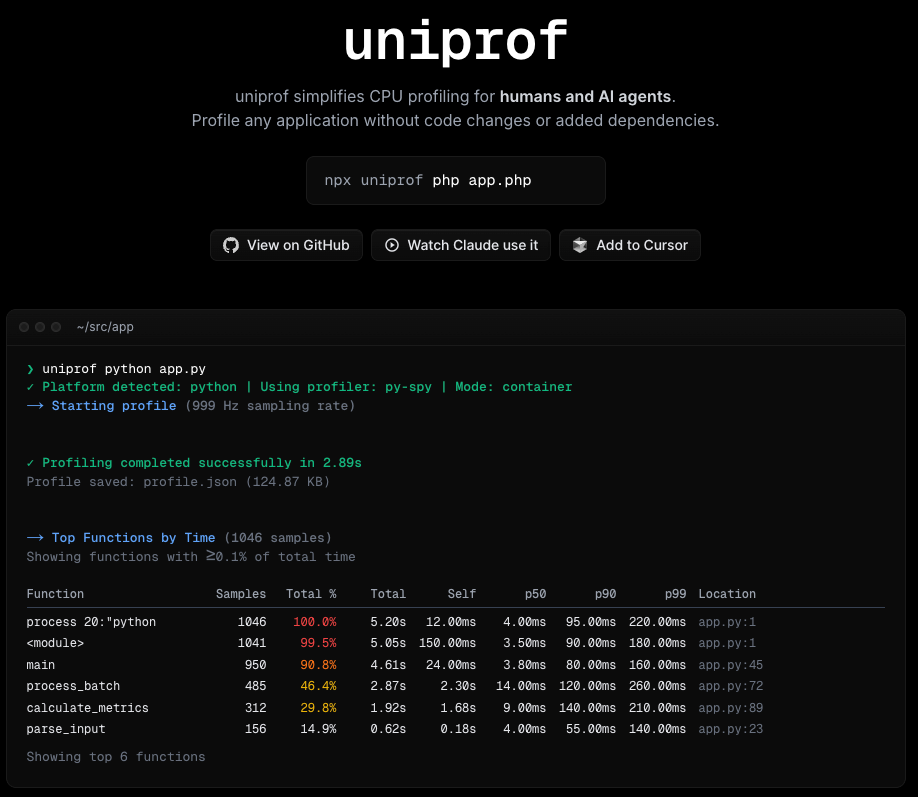Click the Location column header
Screen dimensions: 918x797
727,594
